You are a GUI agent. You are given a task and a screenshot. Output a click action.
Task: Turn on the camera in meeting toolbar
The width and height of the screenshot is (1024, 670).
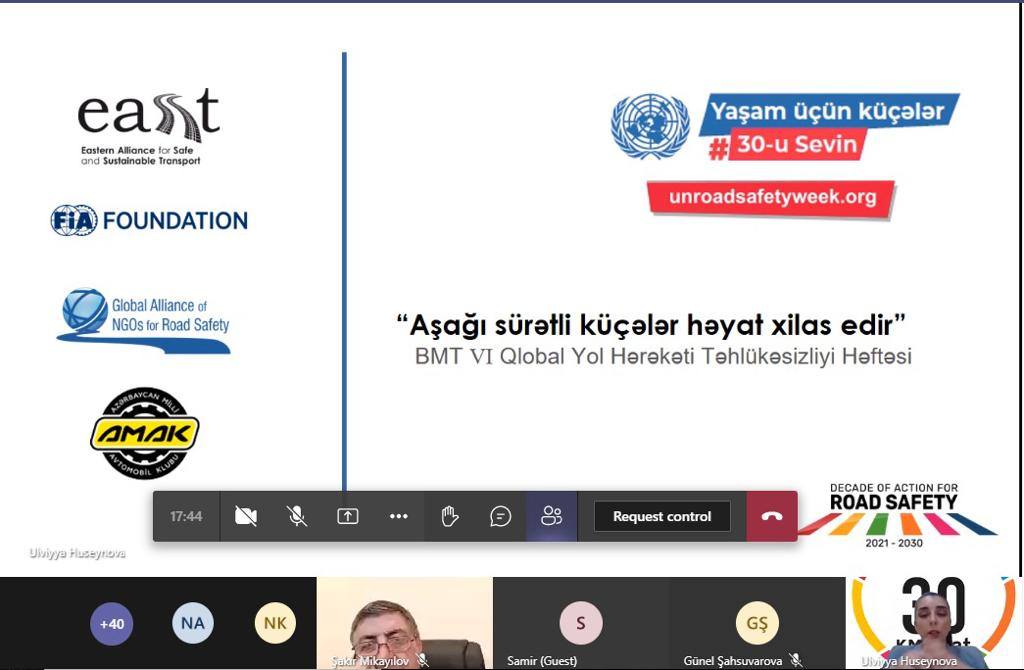coord(245,516)
